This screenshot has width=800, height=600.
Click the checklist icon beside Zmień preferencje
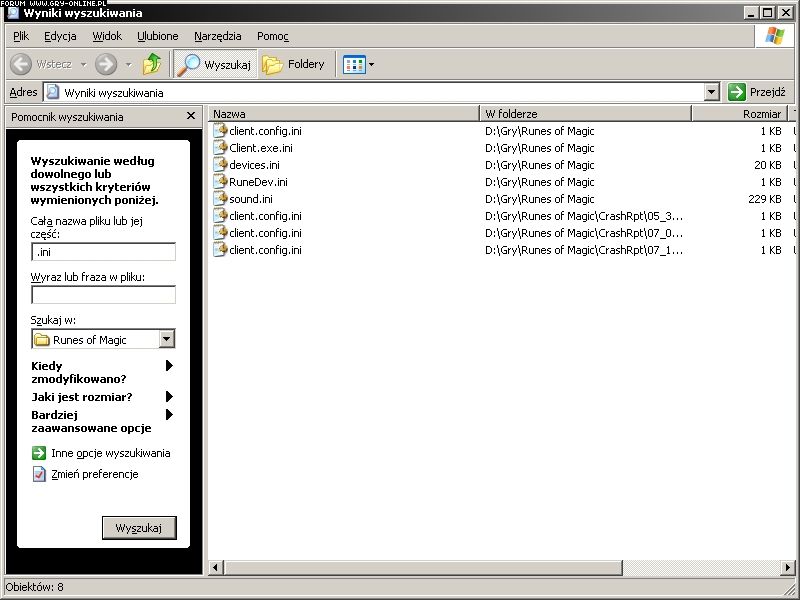(39, 474)
